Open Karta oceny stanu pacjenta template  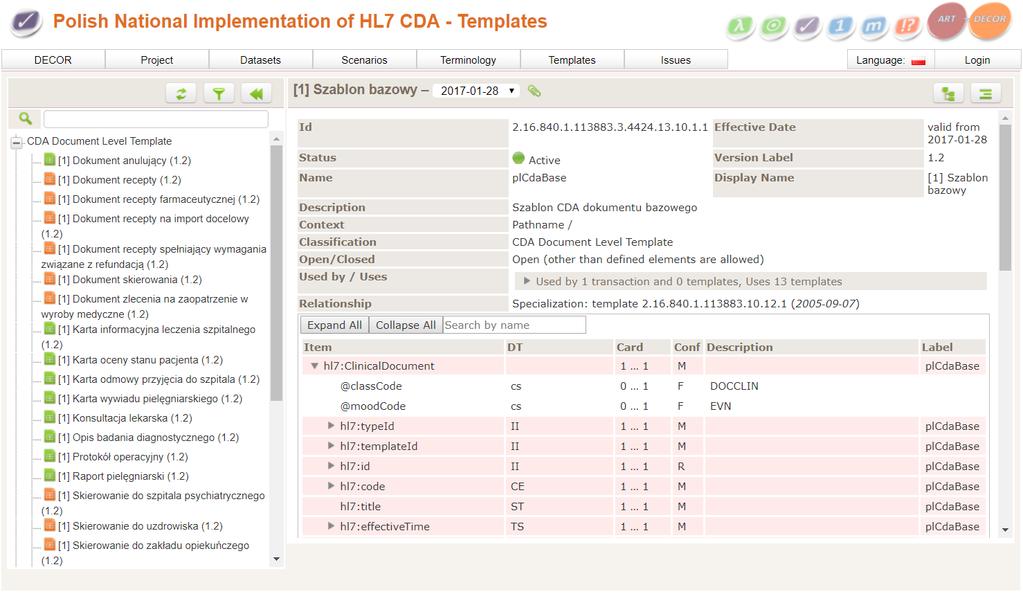click(140, 360)
